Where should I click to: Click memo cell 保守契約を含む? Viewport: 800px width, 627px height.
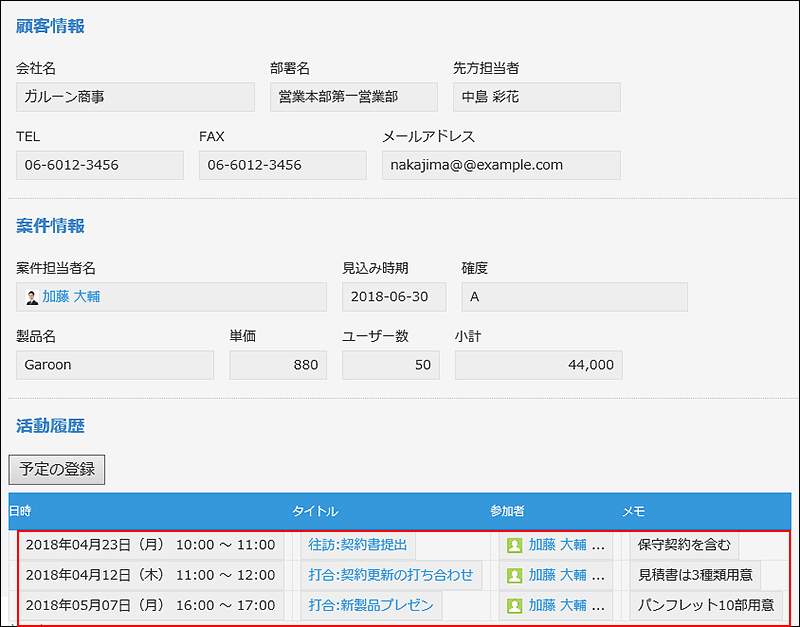pos(684,545)
